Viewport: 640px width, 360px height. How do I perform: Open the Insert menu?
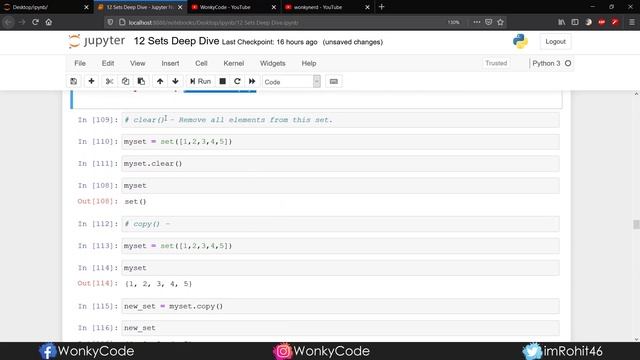pyautogui.click(x=170, y=63)
